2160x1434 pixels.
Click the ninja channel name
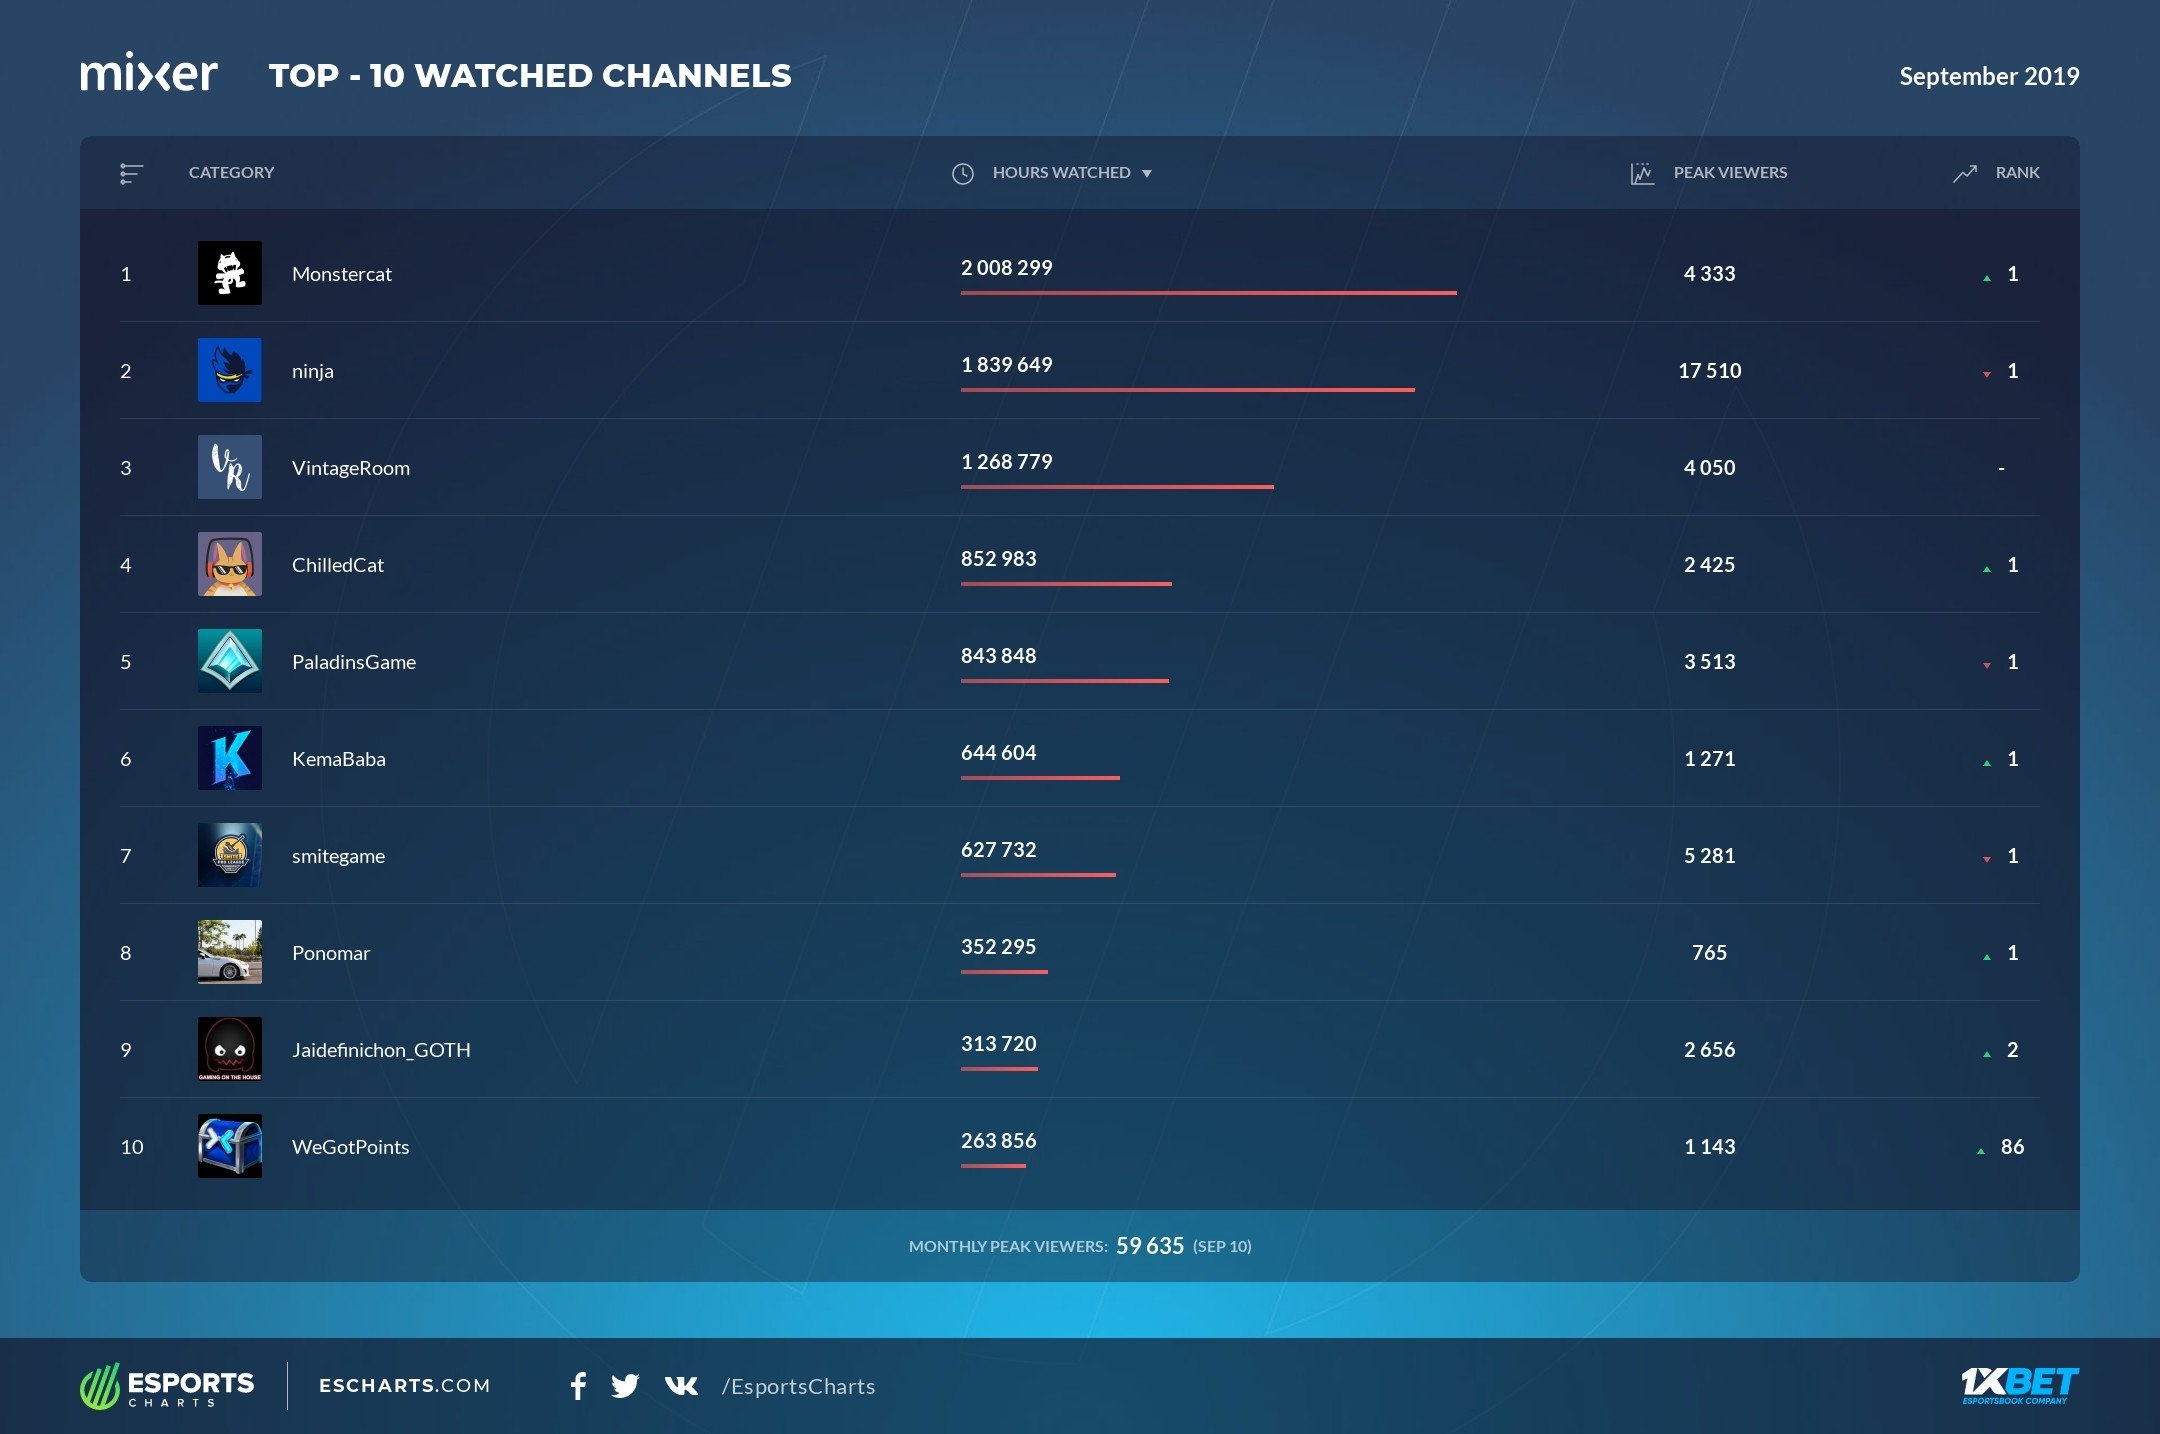pyautogui.click(x=313, y=371)
